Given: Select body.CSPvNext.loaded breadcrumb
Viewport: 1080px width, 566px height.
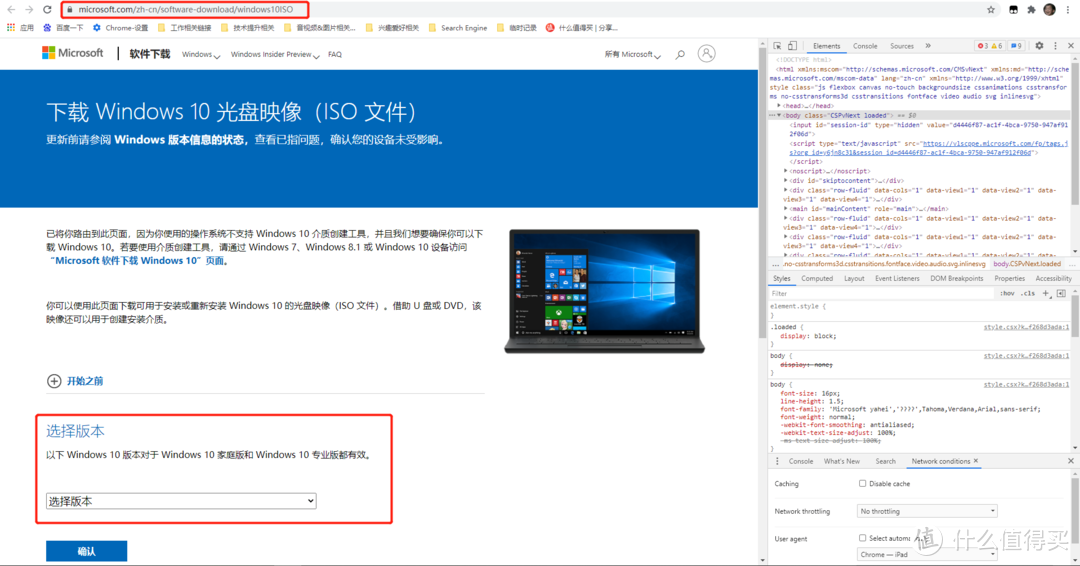Looking at the screenshot, I should tap(1026, 264).
